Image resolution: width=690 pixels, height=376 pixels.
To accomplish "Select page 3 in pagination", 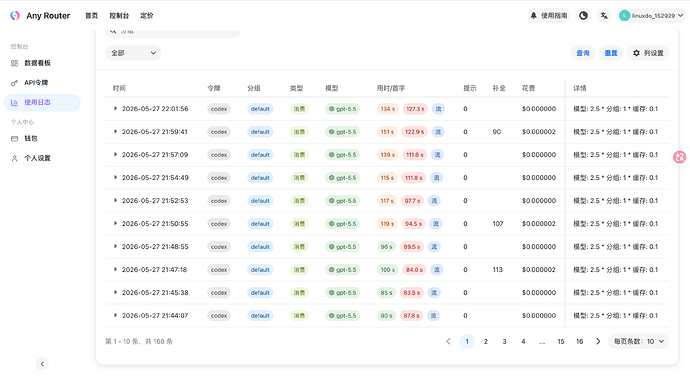I will point(504,341).
